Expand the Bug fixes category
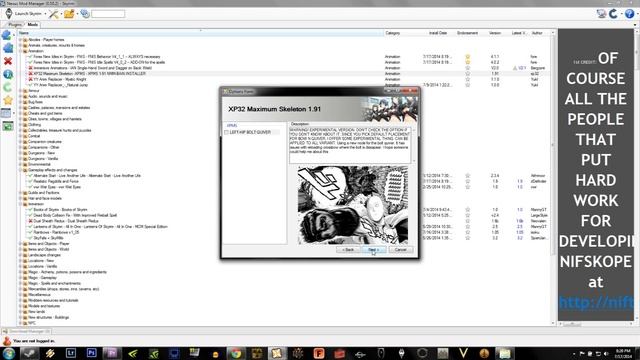The width and height of the screenshot is (640, 360). (20, 102)
